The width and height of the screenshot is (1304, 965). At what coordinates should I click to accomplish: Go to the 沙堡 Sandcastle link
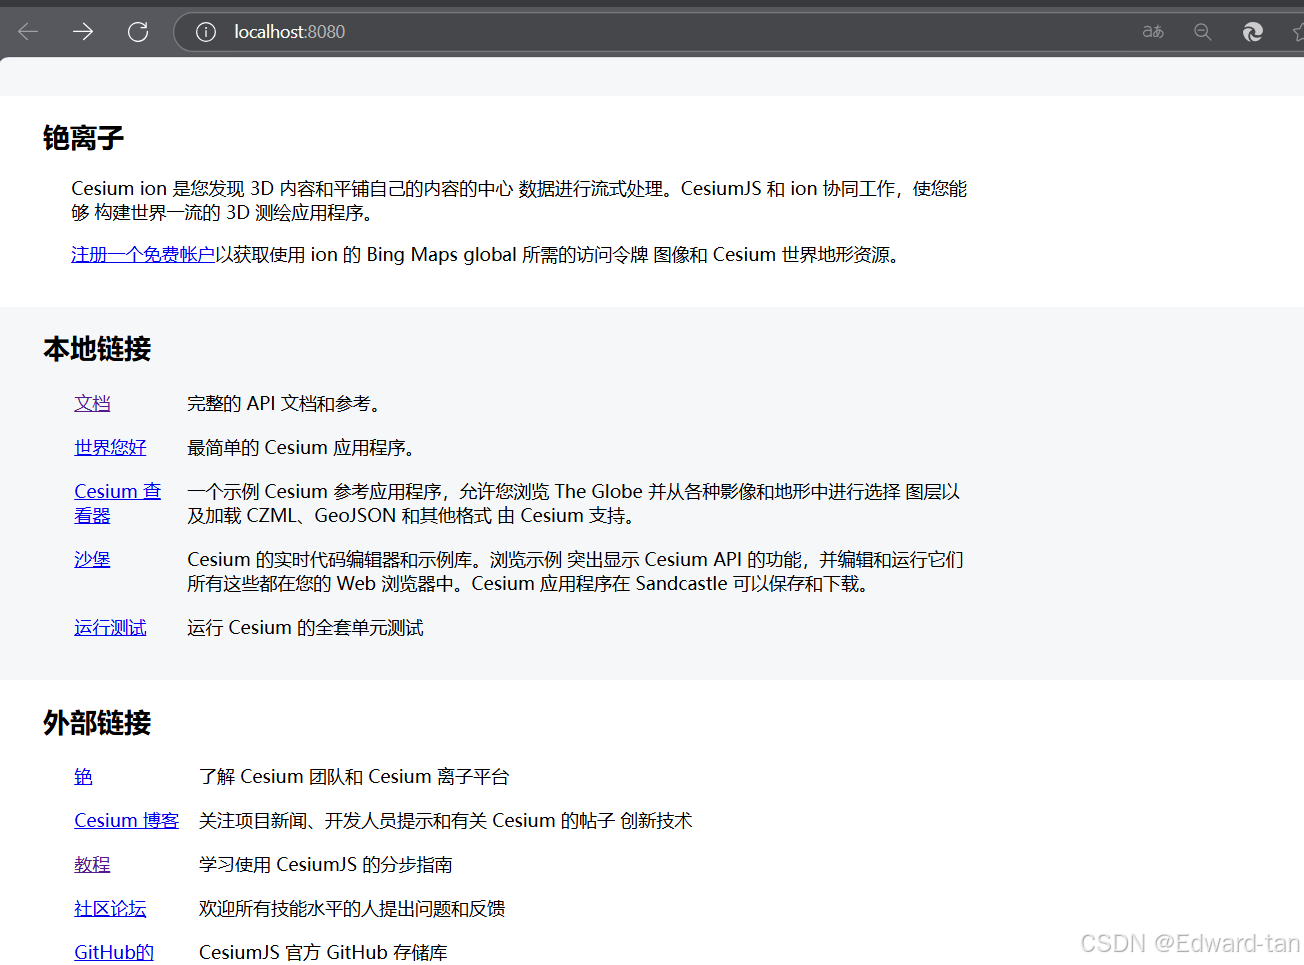[x=92, y=559]
